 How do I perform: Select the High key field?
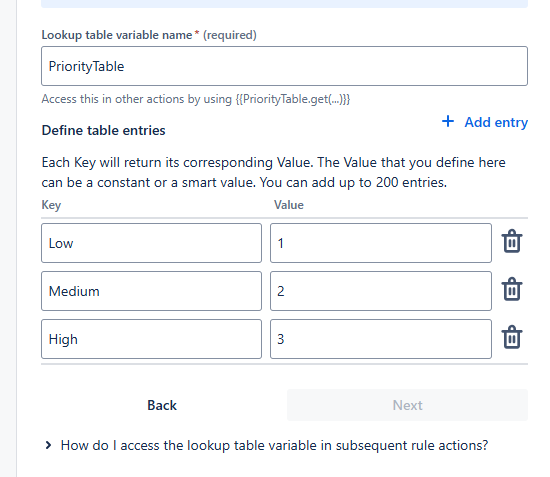click(152, 339)
